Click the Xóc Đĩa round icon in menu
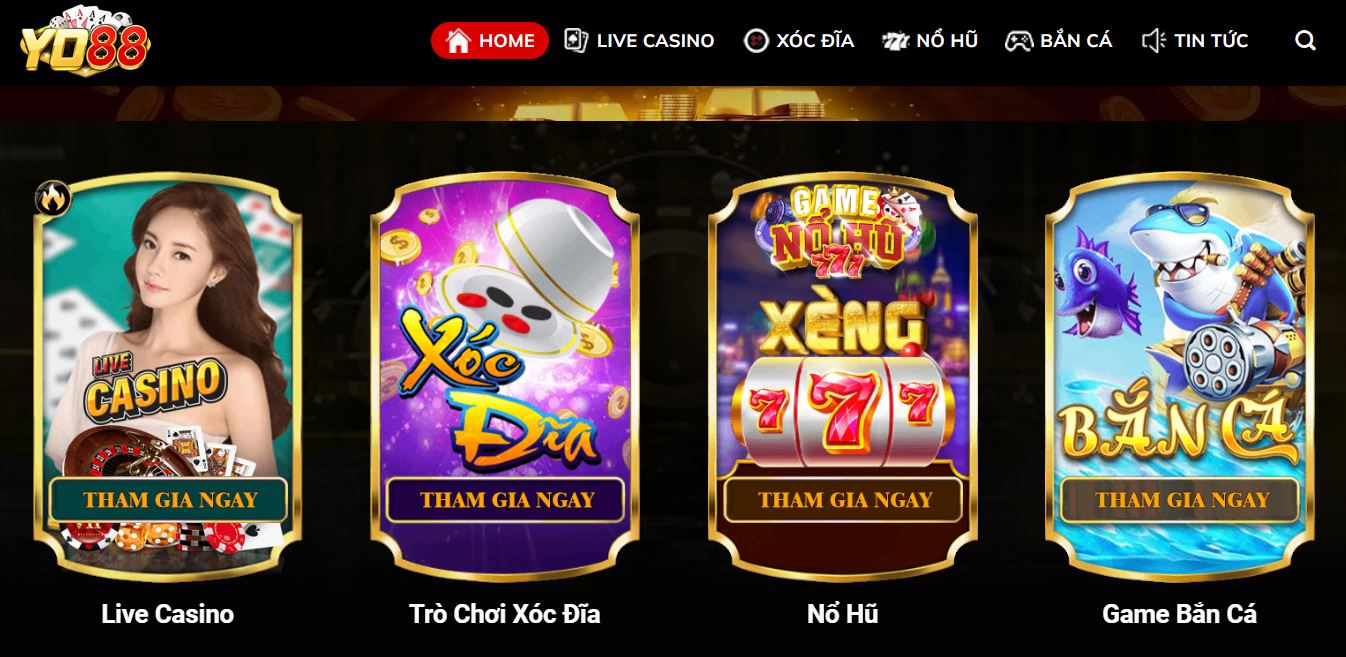Viewport: 1346px width, 657px height. pos(756,41)
